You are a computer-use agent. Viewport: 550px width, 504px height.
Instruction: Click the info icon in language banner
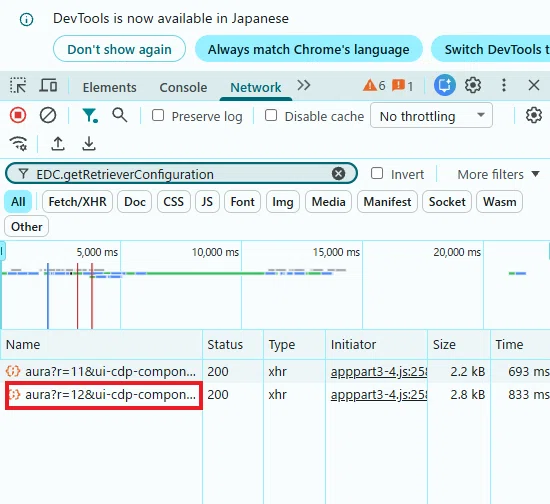click(26, 19)
